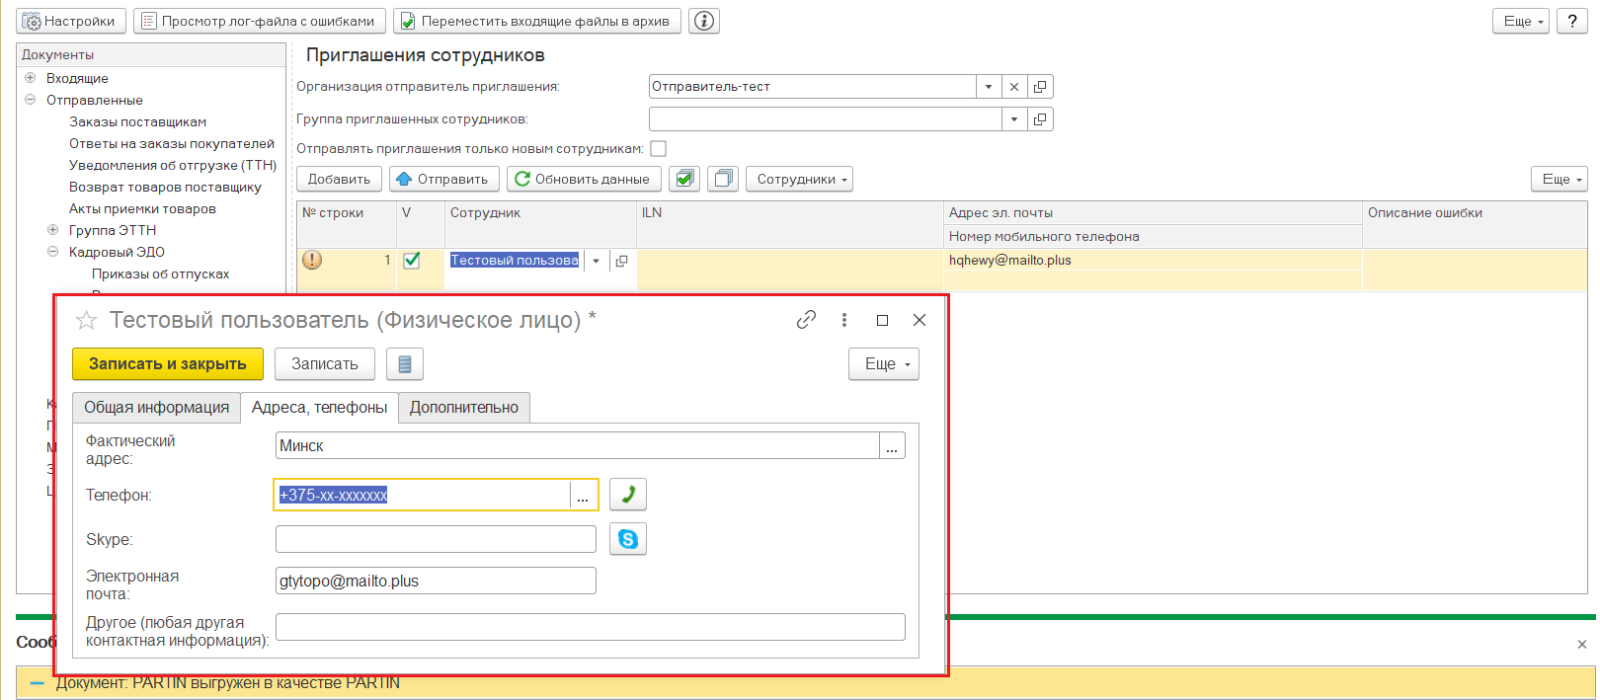Enable sending invitations only to new employees
Image resolution: width=1600 pixels, height=700 pixels.
coord(658,149)
